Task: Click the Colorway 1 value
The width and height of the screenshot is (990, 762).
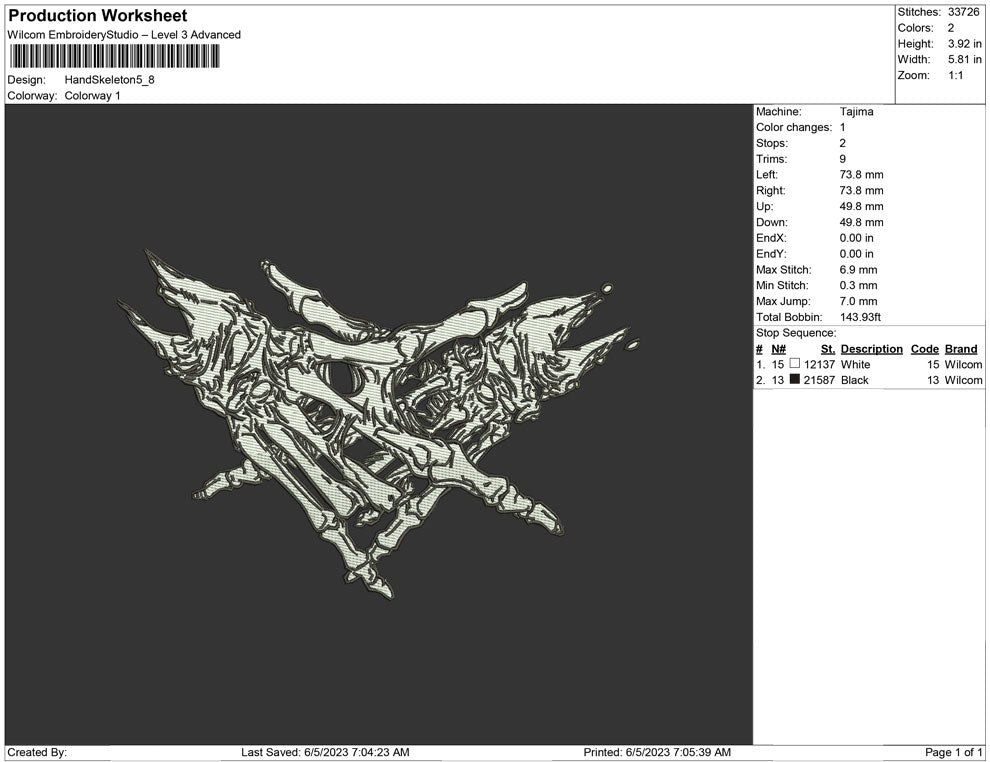Action: (x=93, y=96)
